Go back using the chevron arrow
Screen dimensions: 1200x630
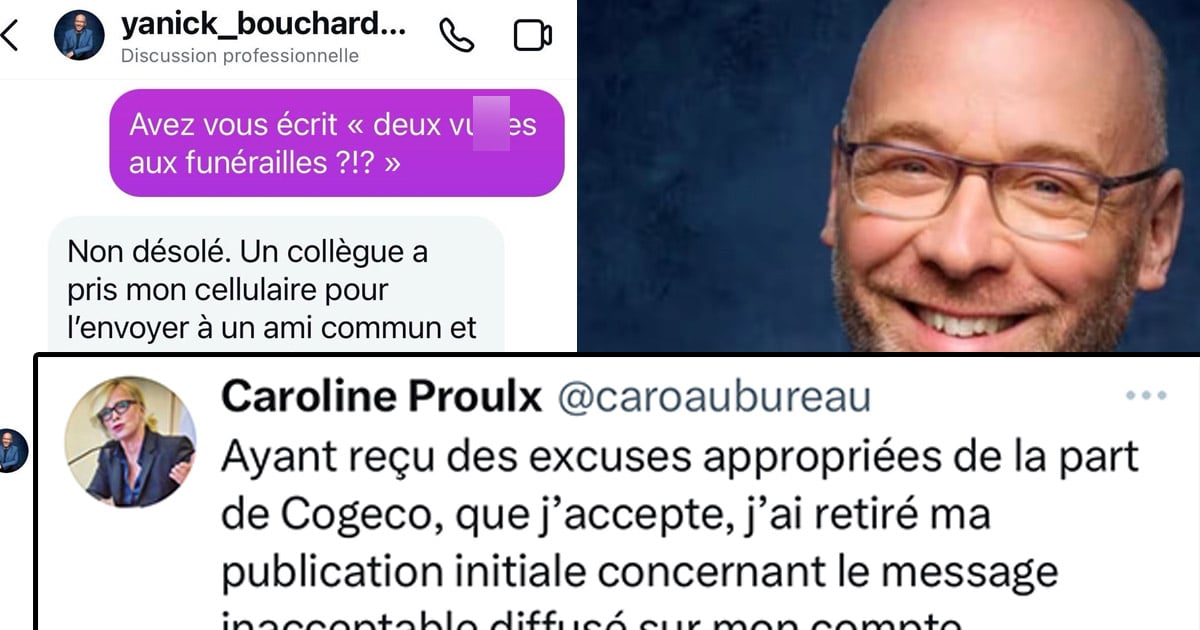pyautogui.click(x=10, y=36)
